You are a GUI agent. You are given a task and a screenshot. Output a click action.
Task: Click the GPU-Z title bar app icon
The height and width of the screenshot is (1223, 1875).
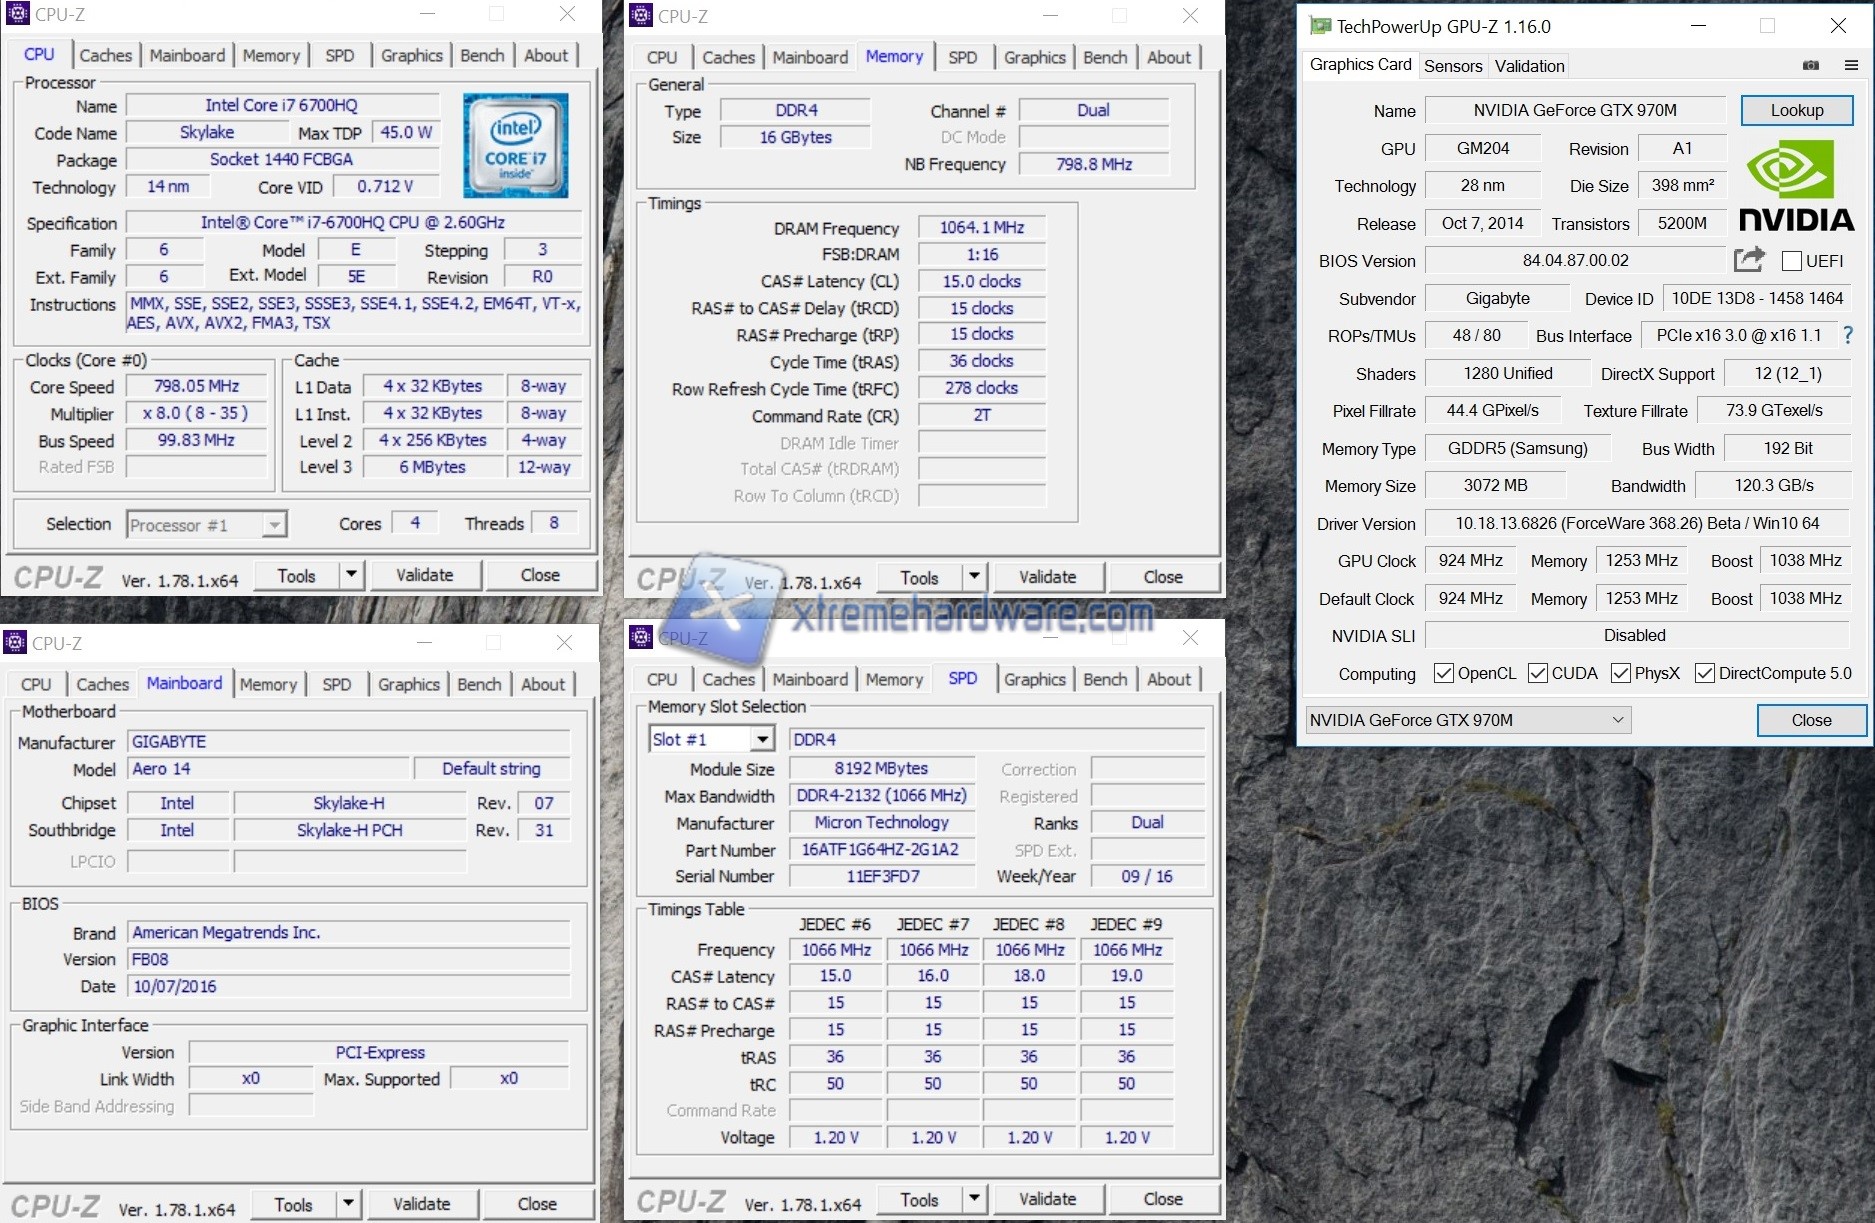click(1320, 26)
